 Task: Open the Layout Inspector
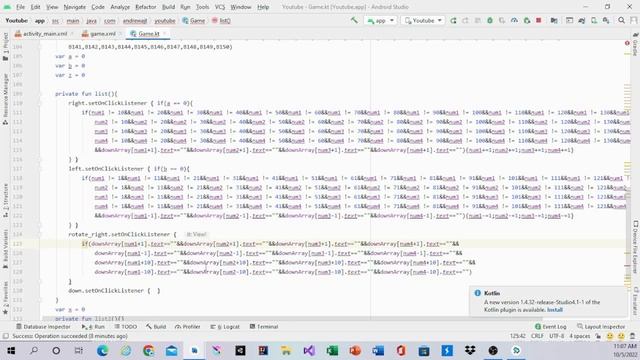click(601, 327)
